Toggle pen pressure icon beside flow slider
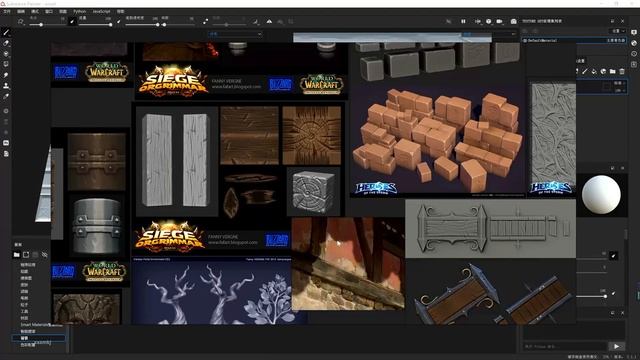 pyautogui.click(x=119, y=21)
